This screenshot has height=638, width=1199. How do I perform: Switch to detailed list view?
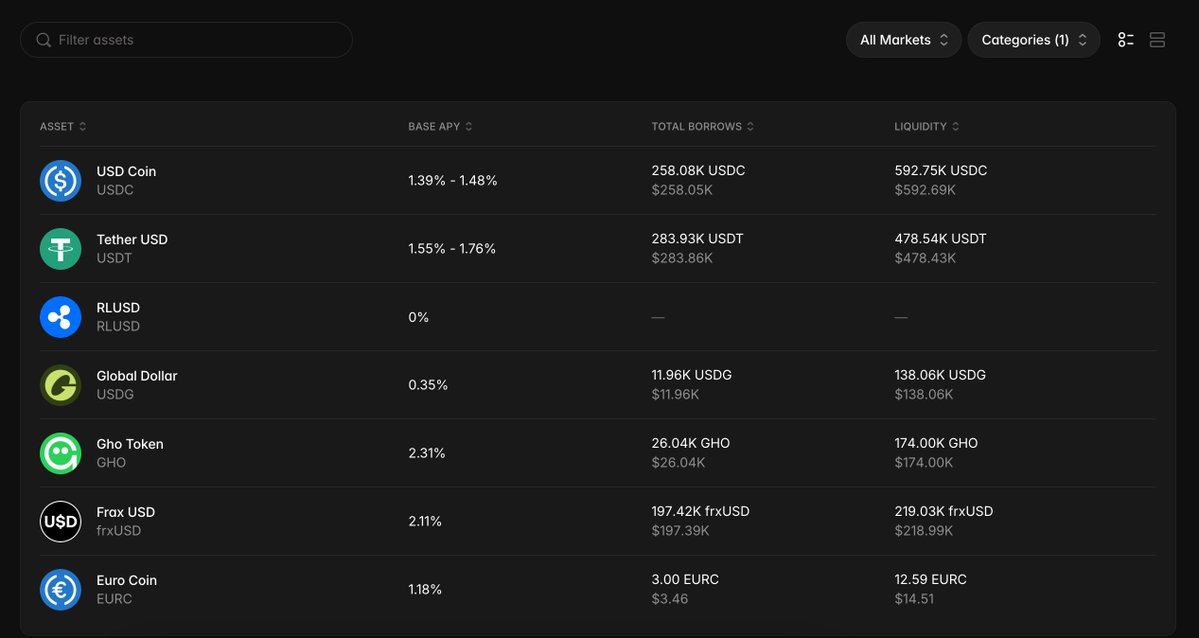pyautogui.click(x=1126, y=40)
